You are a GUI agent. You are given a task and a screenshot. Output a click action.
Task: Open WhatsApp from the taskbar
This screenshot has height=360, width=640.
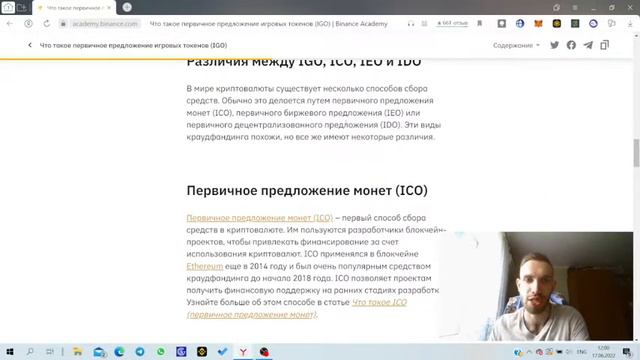tap(161, 351)
